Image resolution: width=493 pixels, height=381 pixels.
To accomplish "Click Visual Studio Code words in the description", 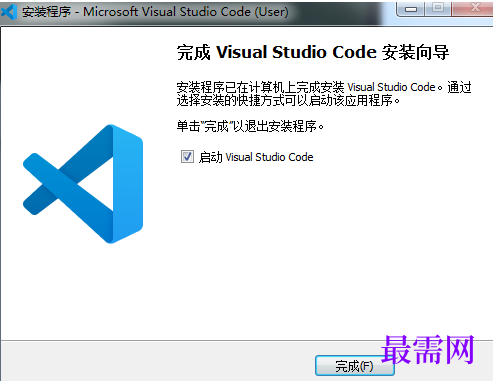I will [391, 87].
